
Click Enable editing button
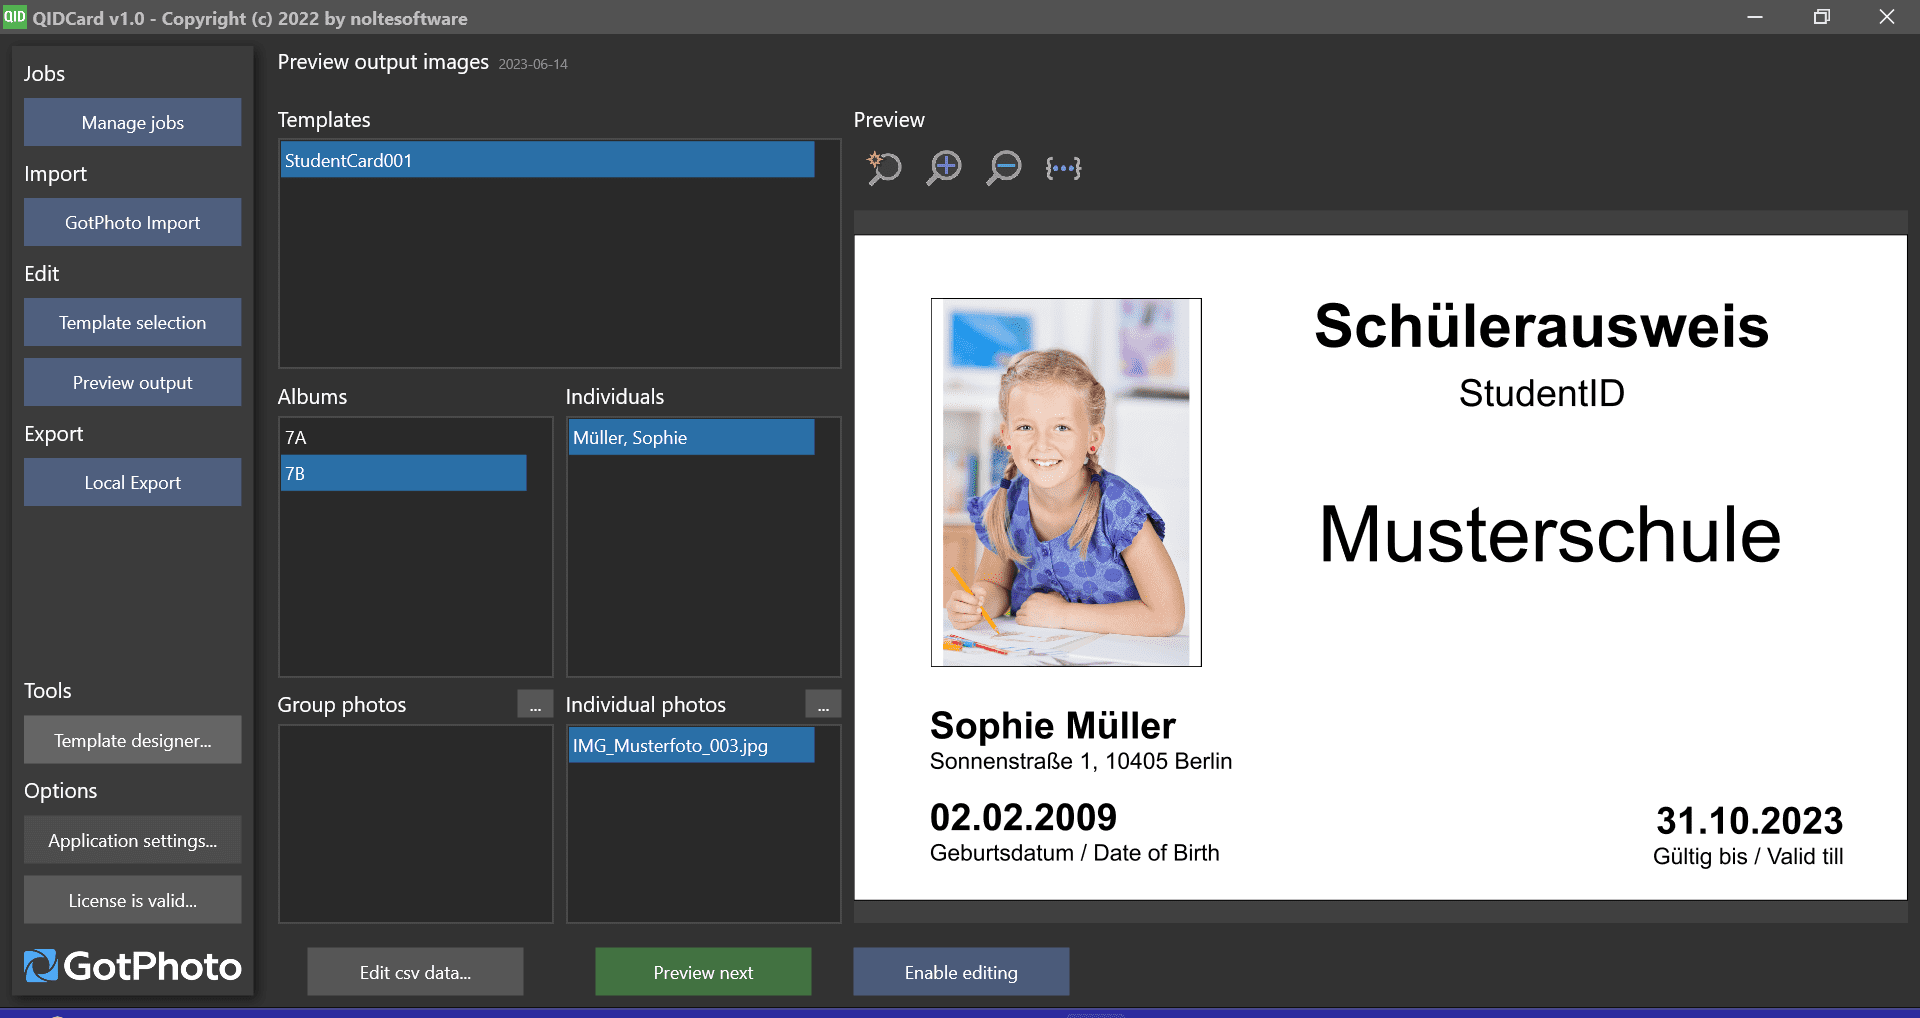point(961,972)
